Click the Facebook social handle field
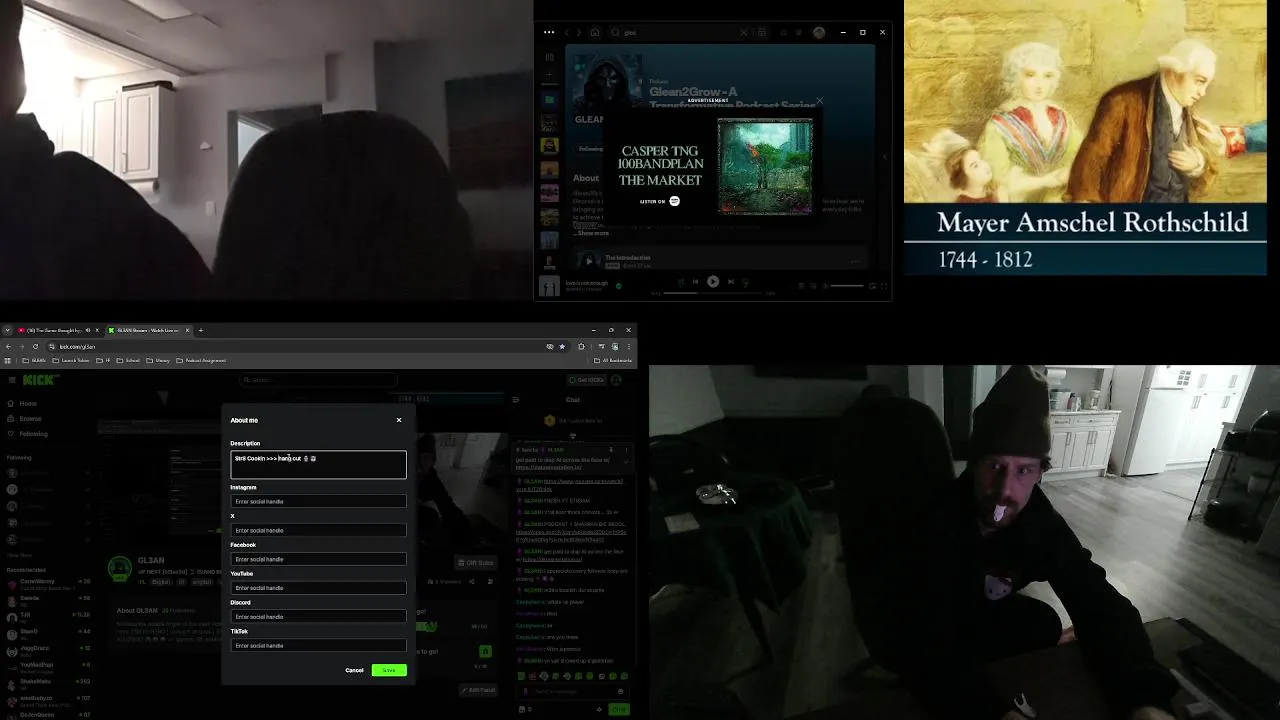 point(318,559)
